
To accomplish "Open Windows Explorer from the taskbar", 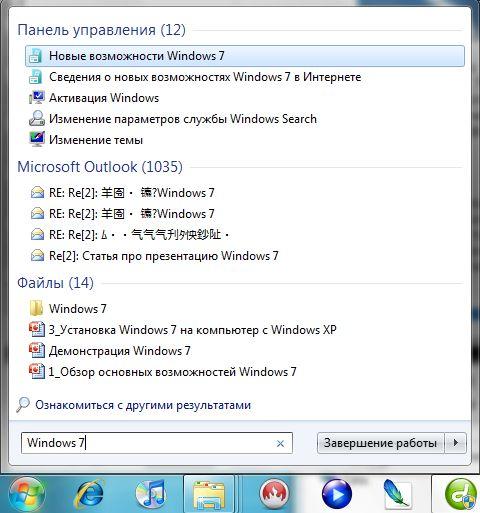I will [209, 495].
